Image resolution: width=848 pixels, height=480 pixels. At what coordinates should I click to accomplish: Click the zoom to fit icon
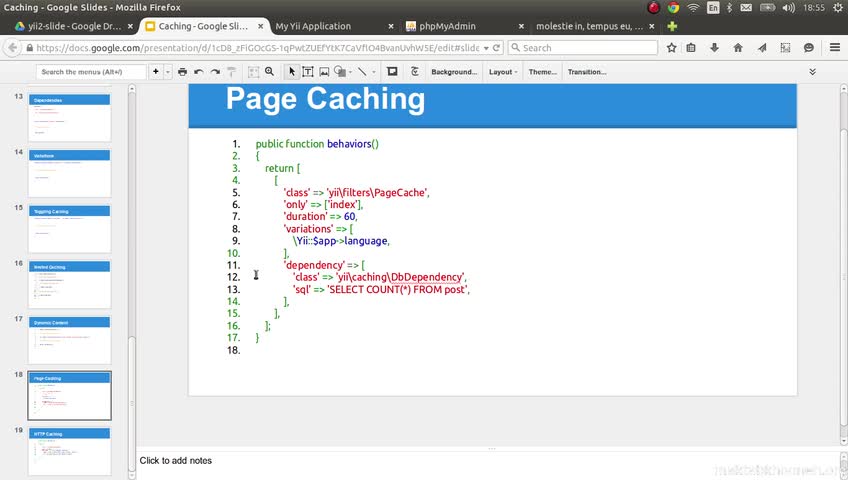pyautogui.click(x=253, y=71)
